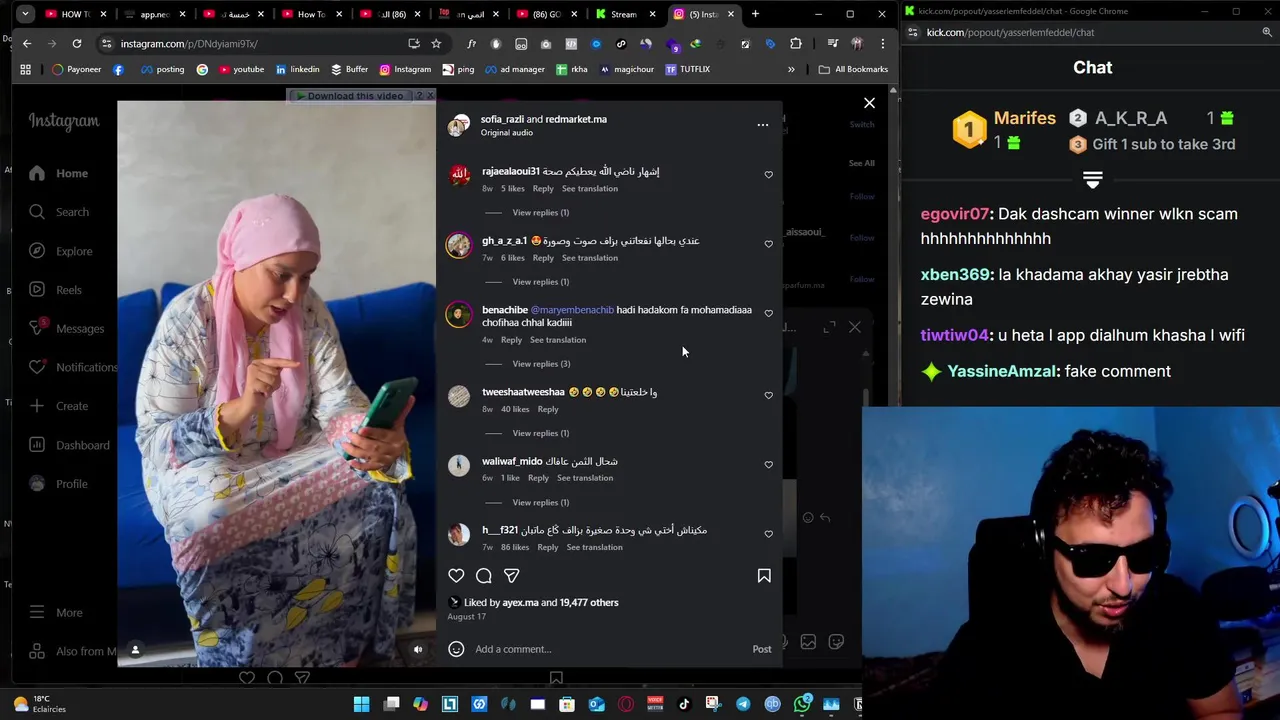Open TikTok from the taskbar
The image size is (1280, 720).
[684, 704]
